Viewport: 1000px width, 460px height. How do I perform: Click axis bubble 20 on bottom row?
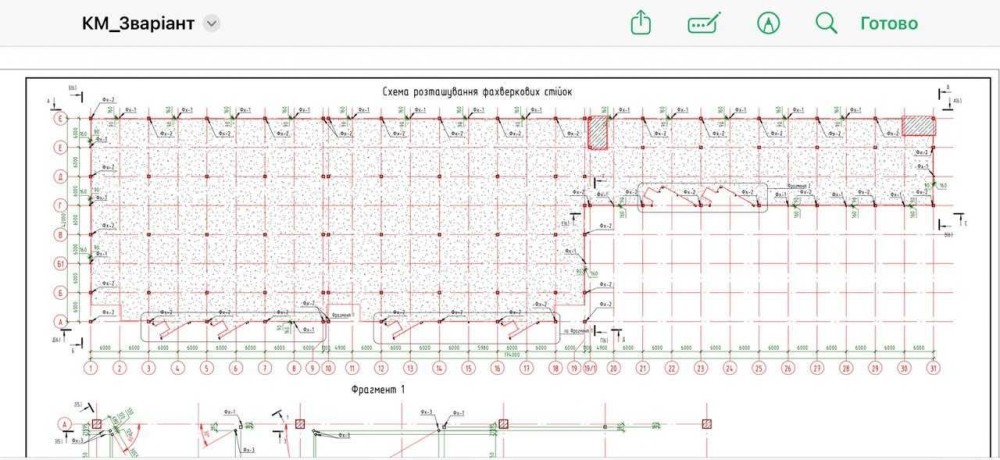pyautogui.click(x=614, y=368)
